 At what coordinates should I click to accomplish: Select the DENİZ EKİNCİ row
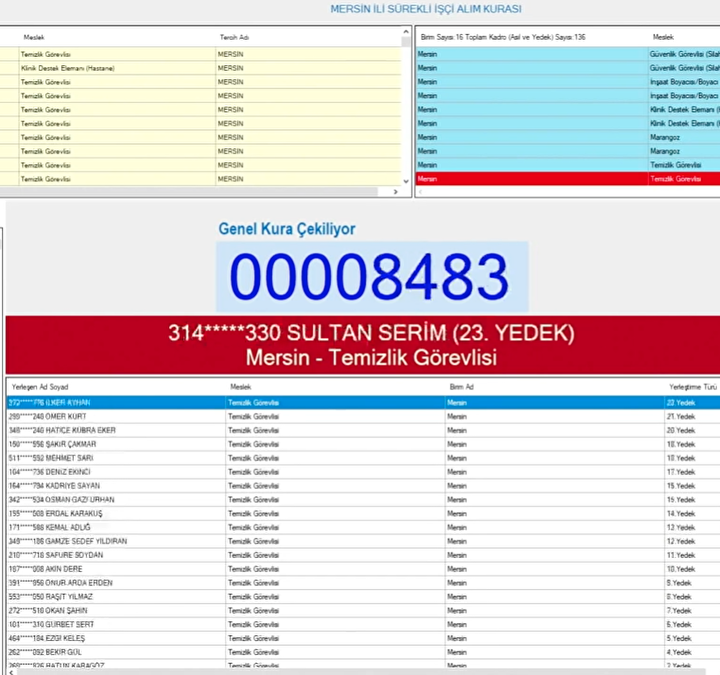(x=363, y=472)
